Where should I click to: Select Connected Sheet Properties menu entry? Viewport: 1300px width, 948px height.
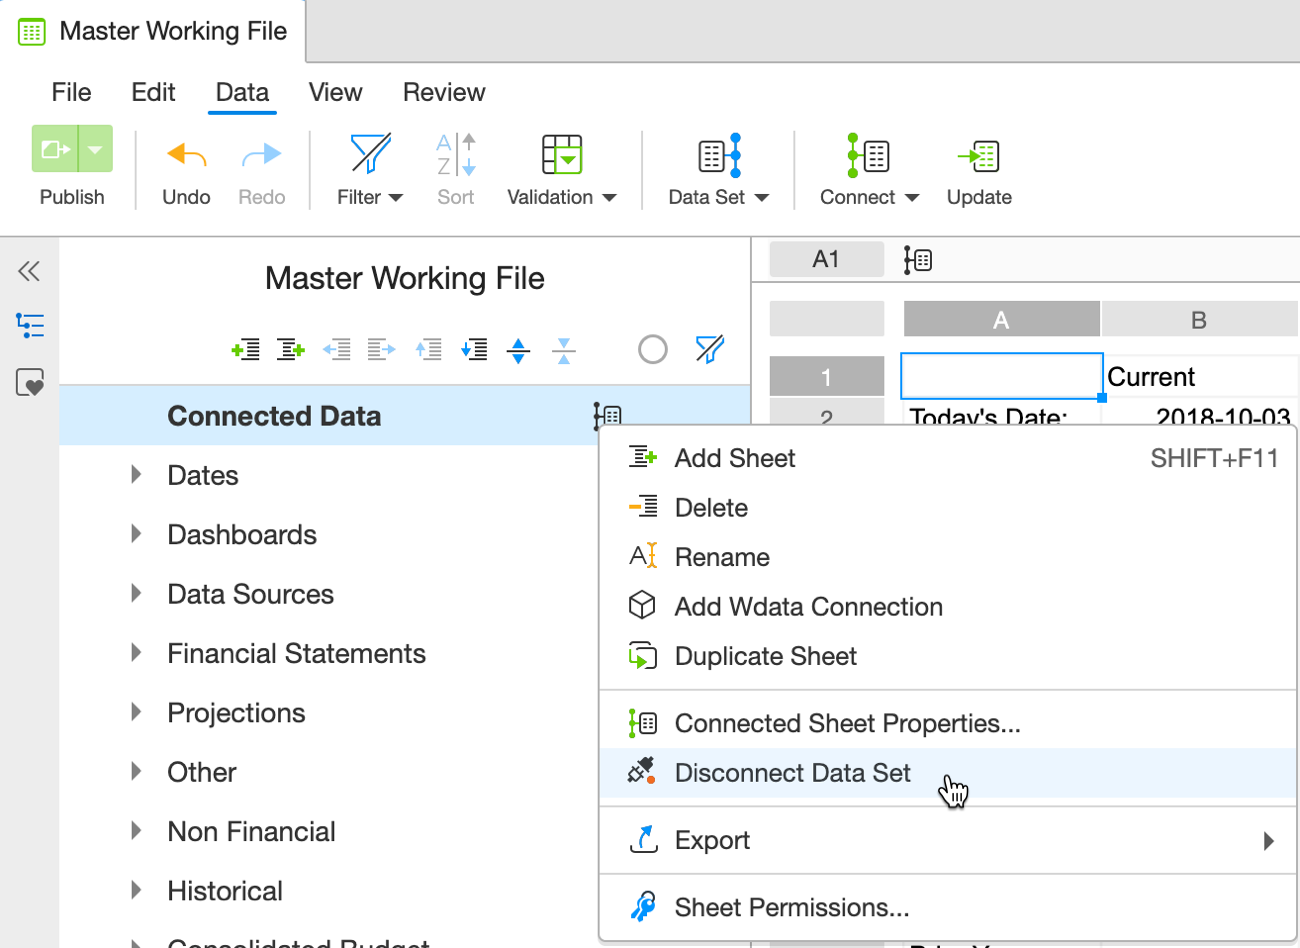pos(847,723)
